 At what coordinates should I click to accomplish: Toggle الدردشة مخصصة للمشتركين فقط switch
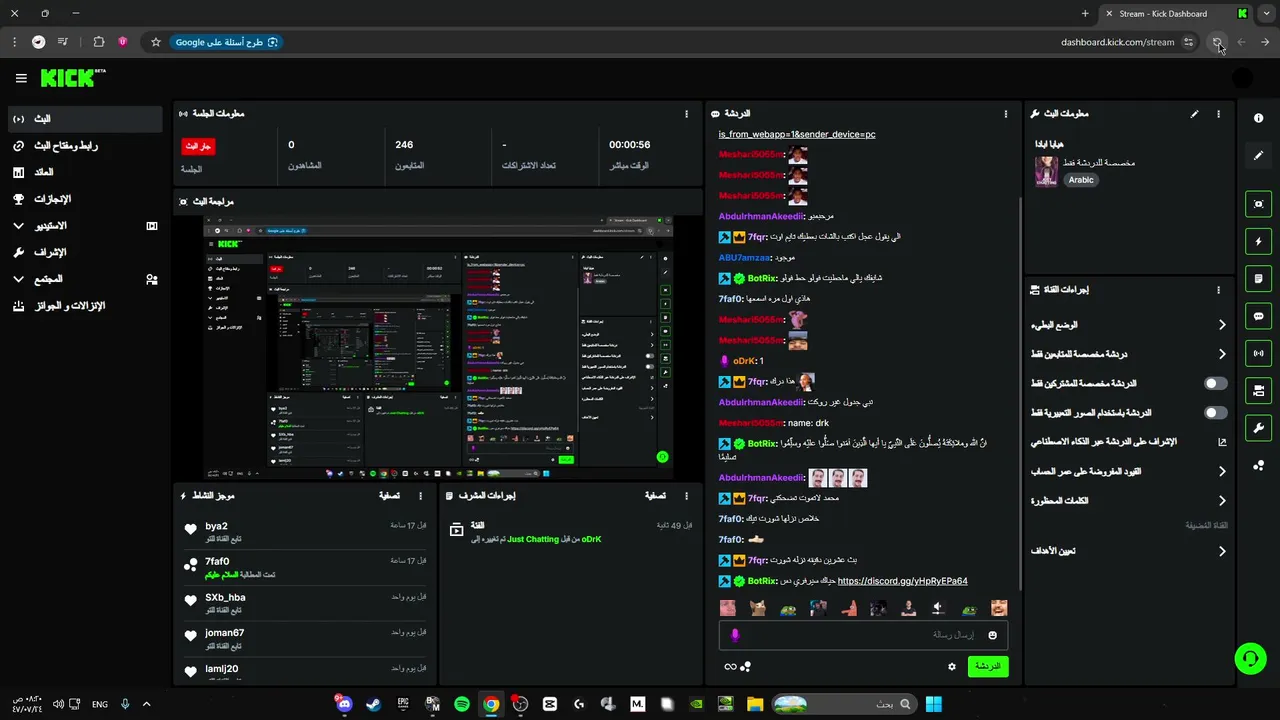click(1215, 383)
